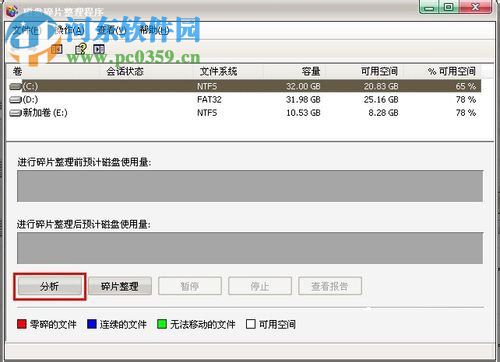The height and width of the screenshot is (362, 500).
Task: Sort by the 容量 column header
Action: [294, 71]
